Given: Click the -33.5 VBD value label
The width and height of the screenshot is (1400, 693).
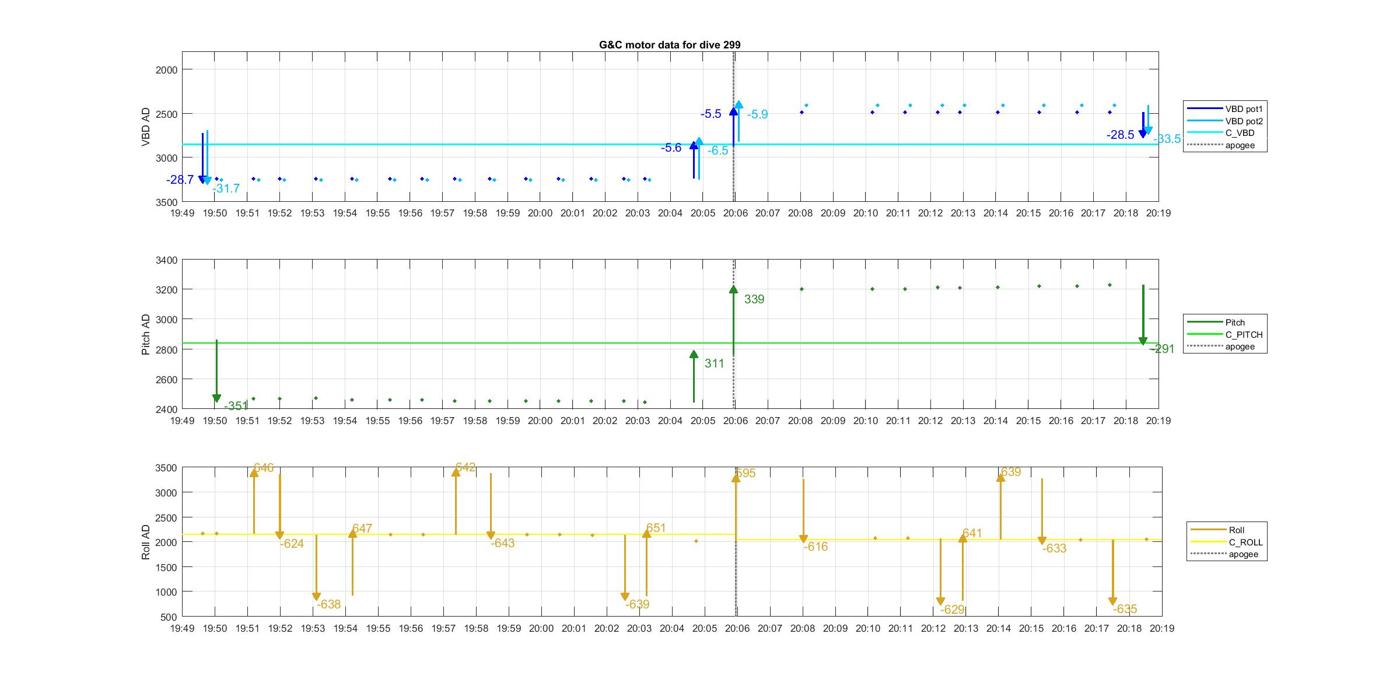Looking at the screenshot, I should click(1167, 139).
